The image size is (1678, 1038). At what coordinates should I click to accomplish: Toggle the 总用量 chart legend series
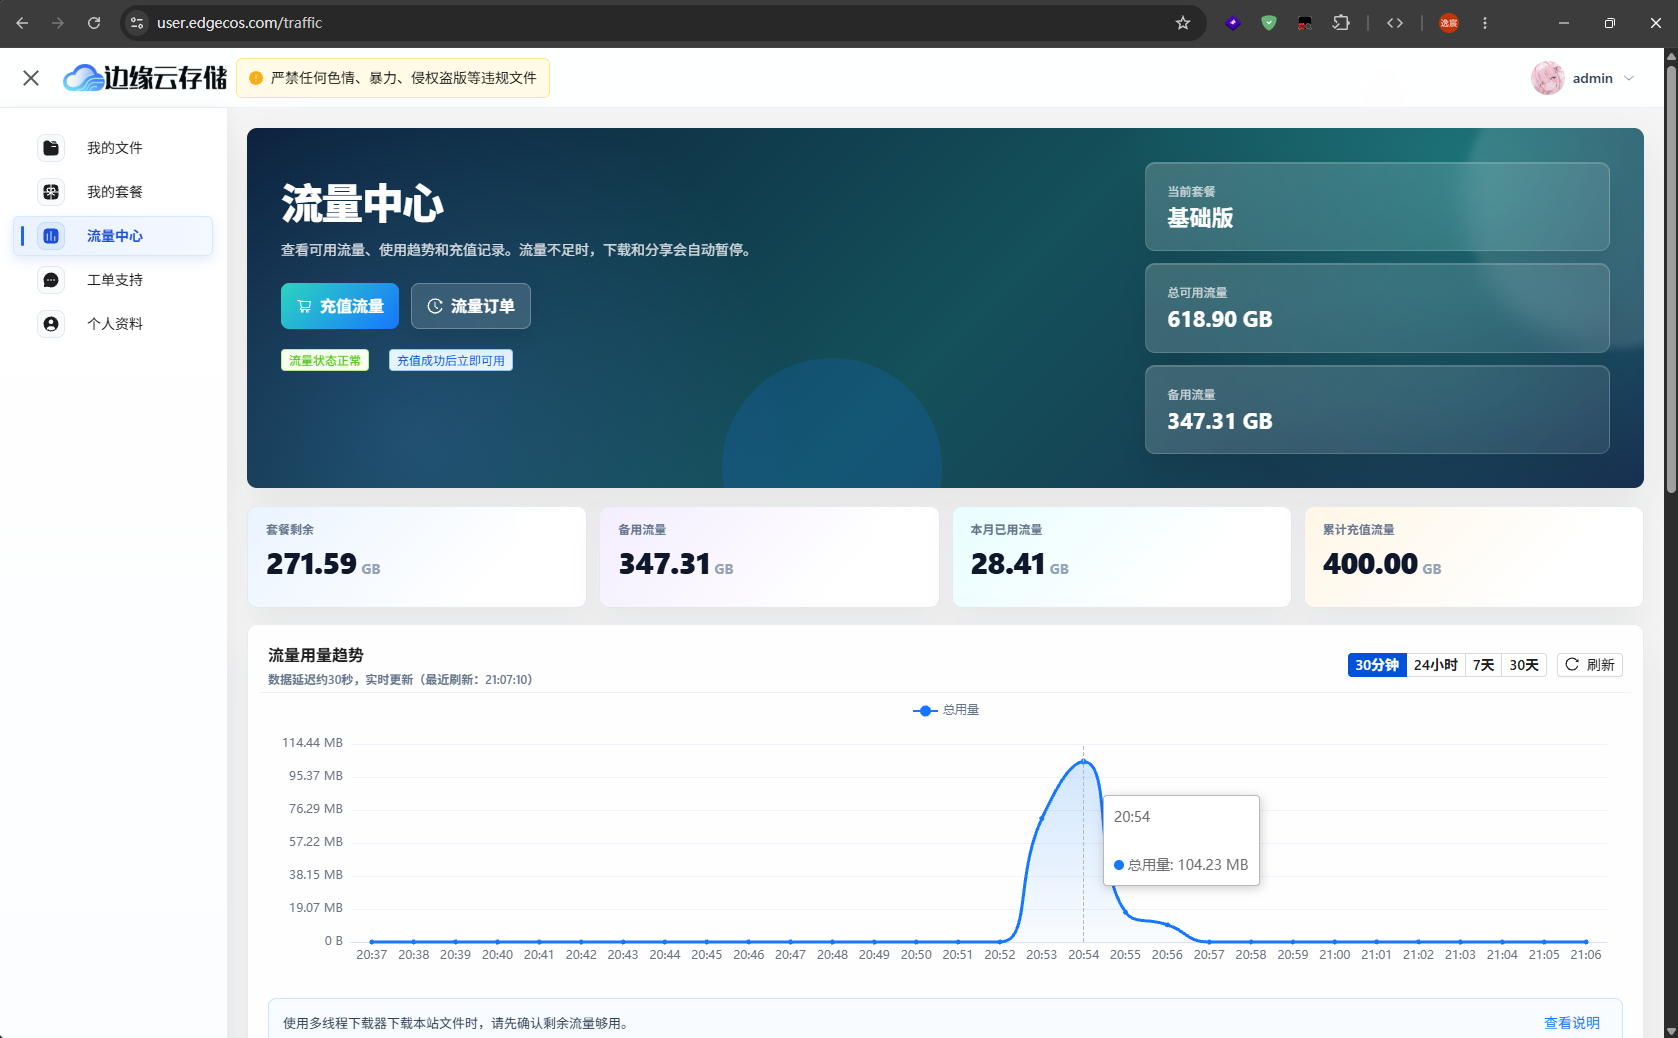click(x=946, y=710)
